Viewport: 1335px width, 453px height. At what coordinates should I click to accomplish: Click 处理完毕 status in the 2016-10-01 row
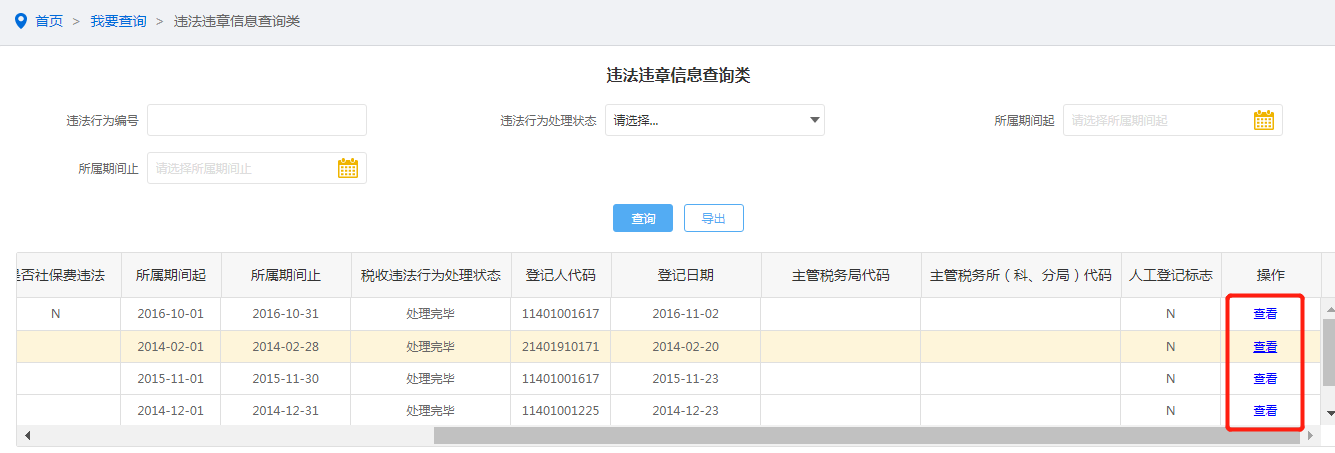tap(431, 314)
